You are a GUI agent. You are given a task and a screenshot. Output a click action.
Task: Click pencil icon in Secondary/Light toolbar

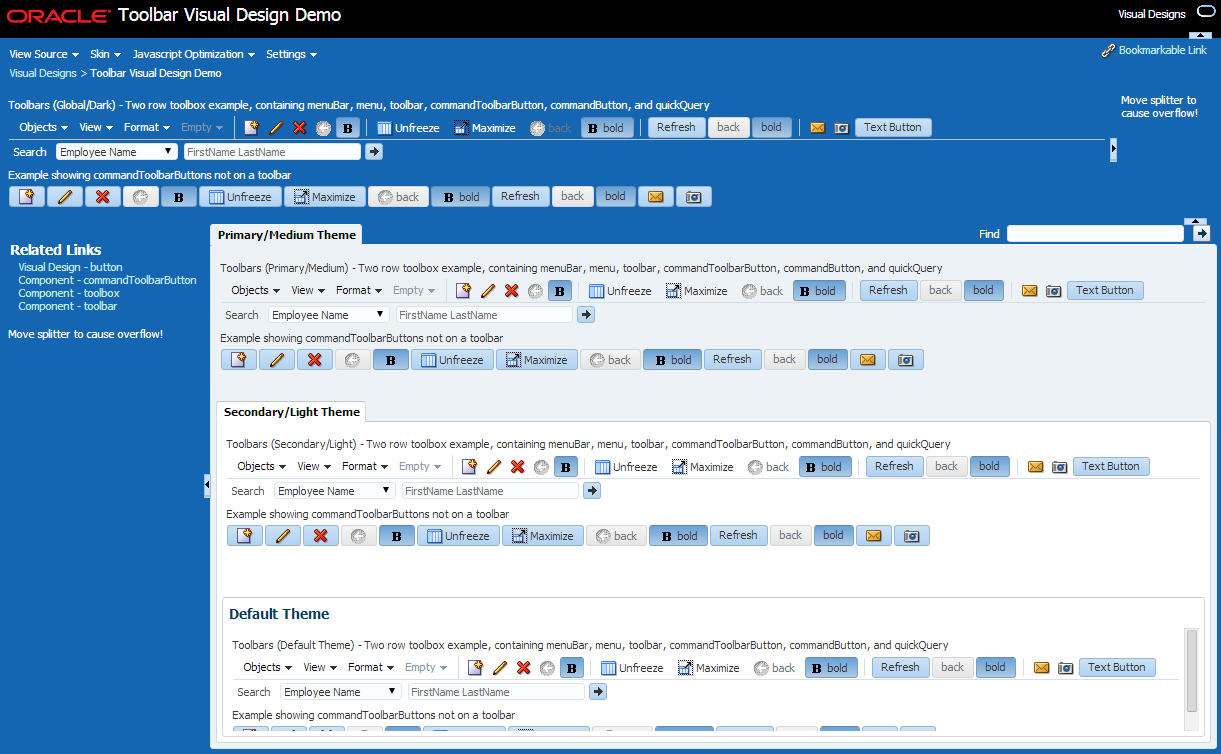pyautogui.click(x=494, y=467)
